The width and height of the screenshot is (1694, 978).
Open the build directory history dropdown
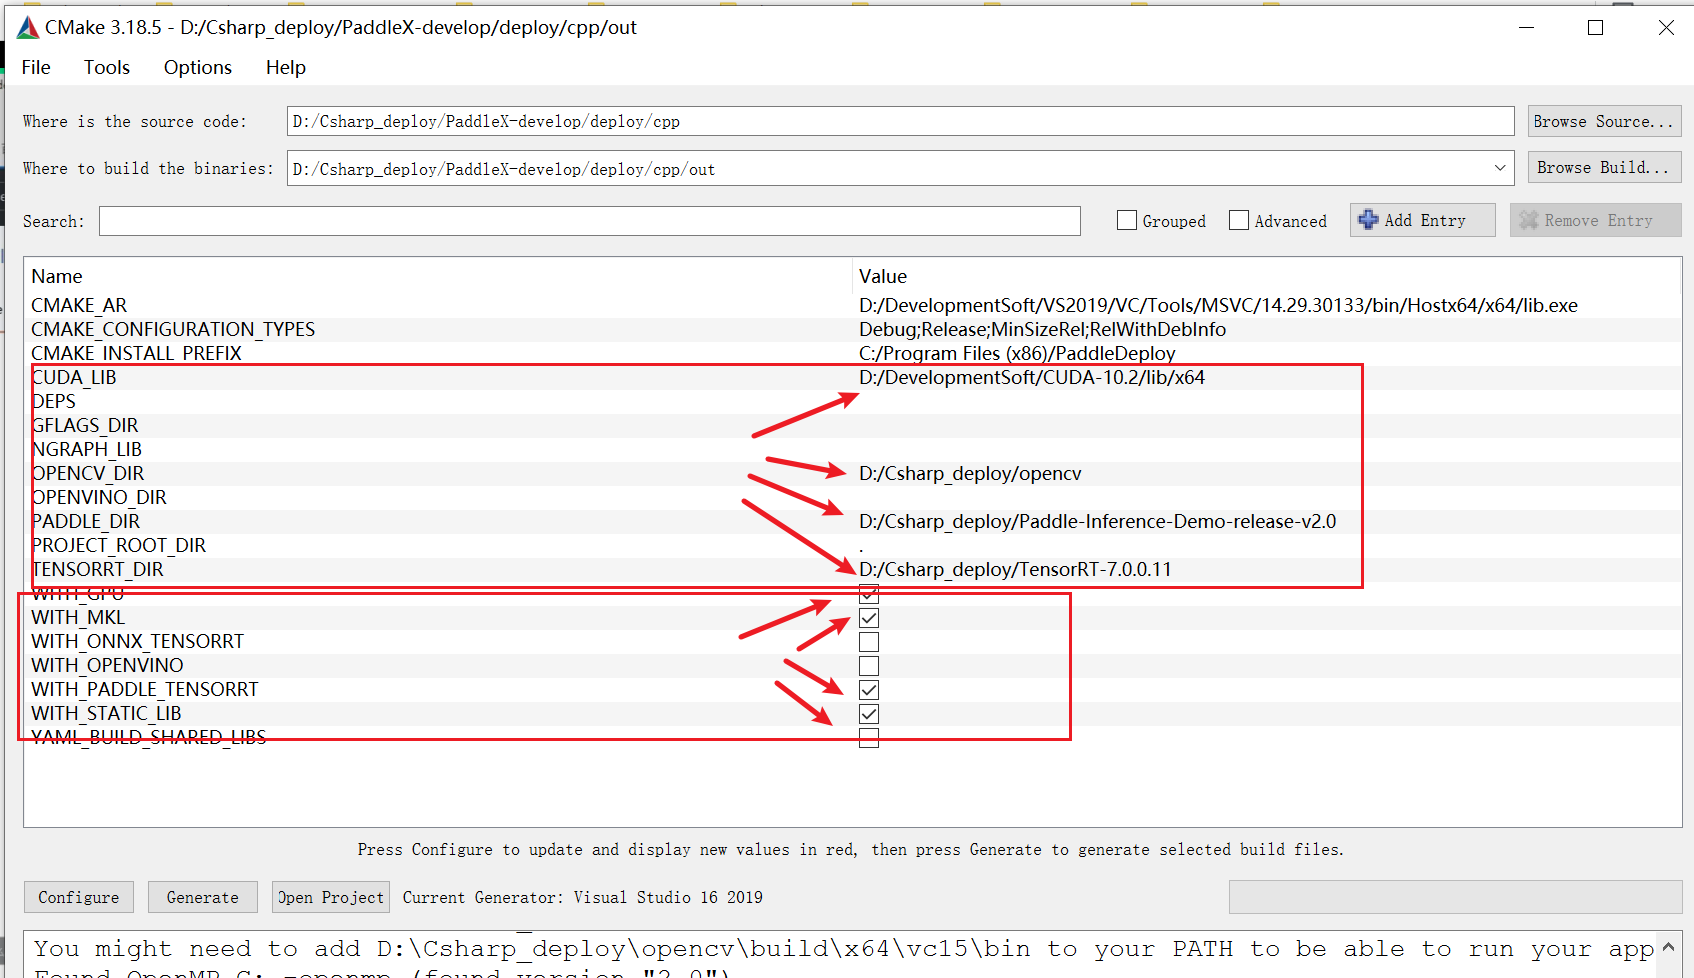click(x=1499, y=168)
